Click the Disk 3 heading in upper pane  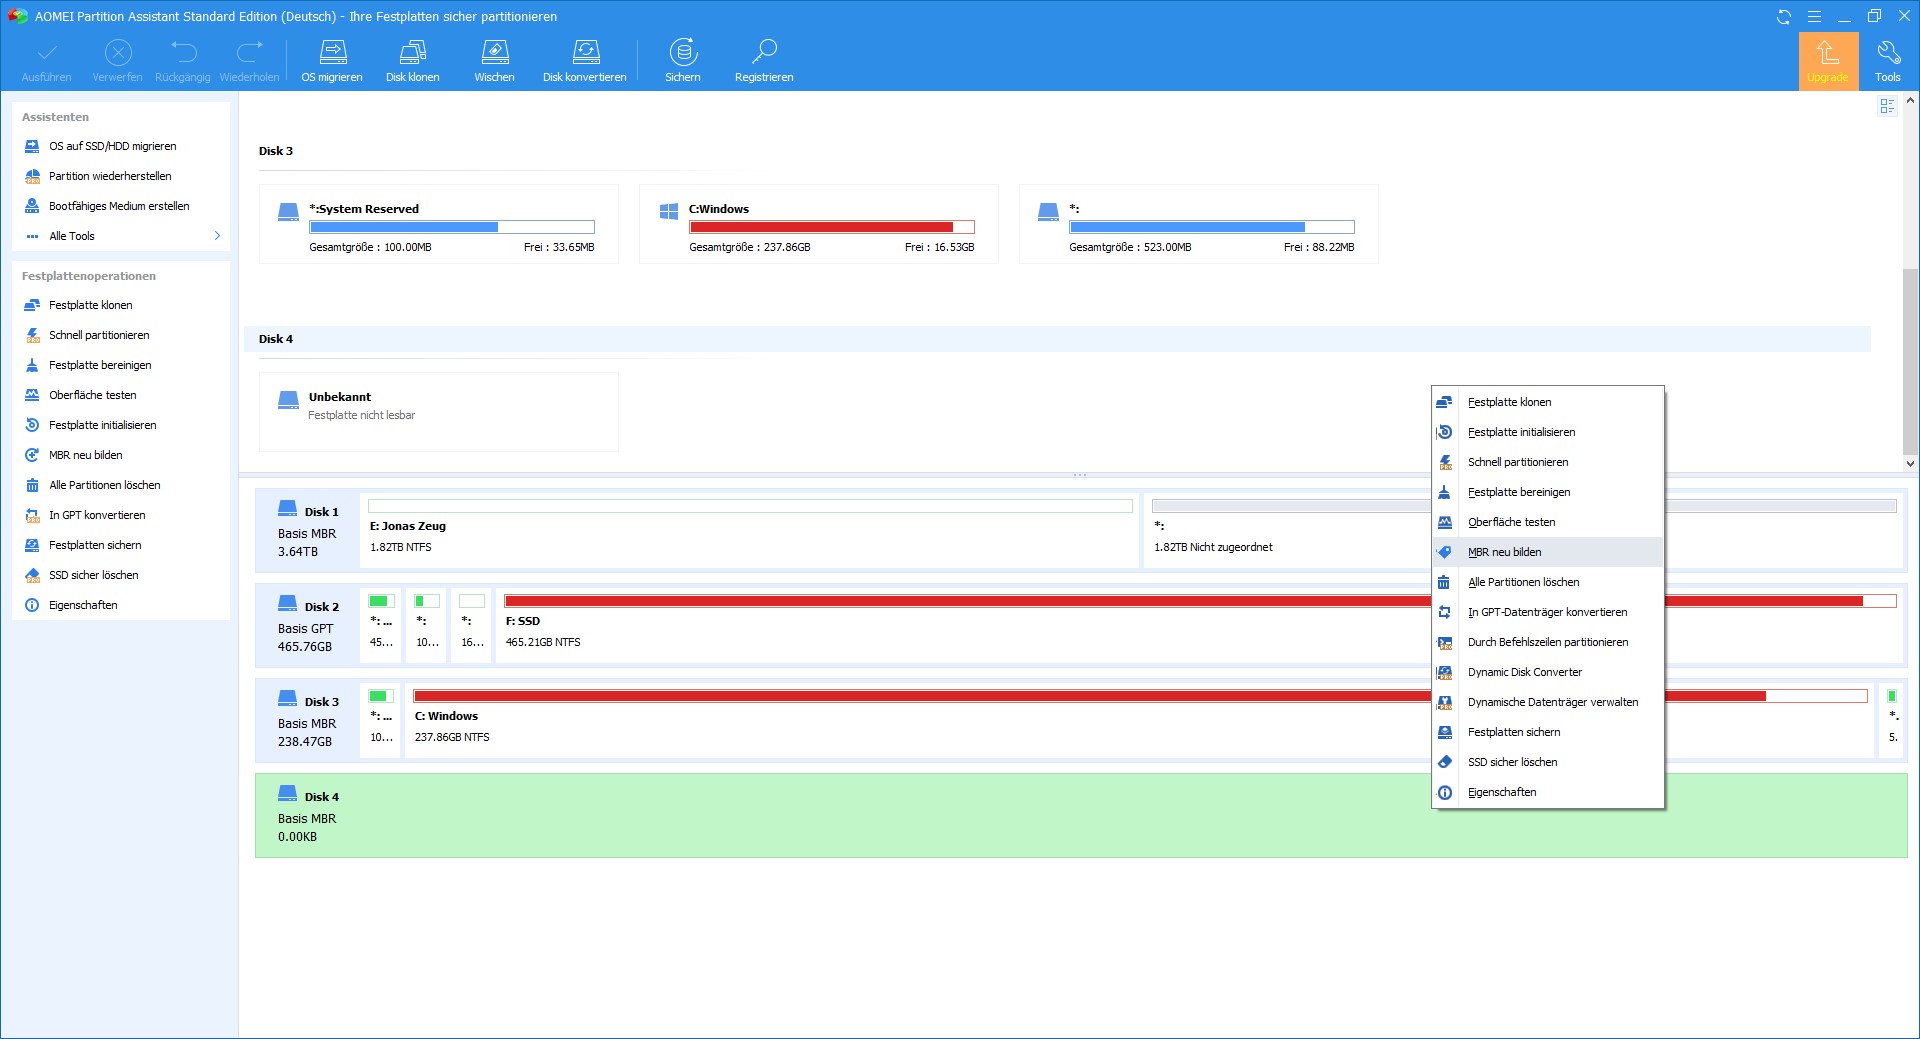click(x=276, y=151)
